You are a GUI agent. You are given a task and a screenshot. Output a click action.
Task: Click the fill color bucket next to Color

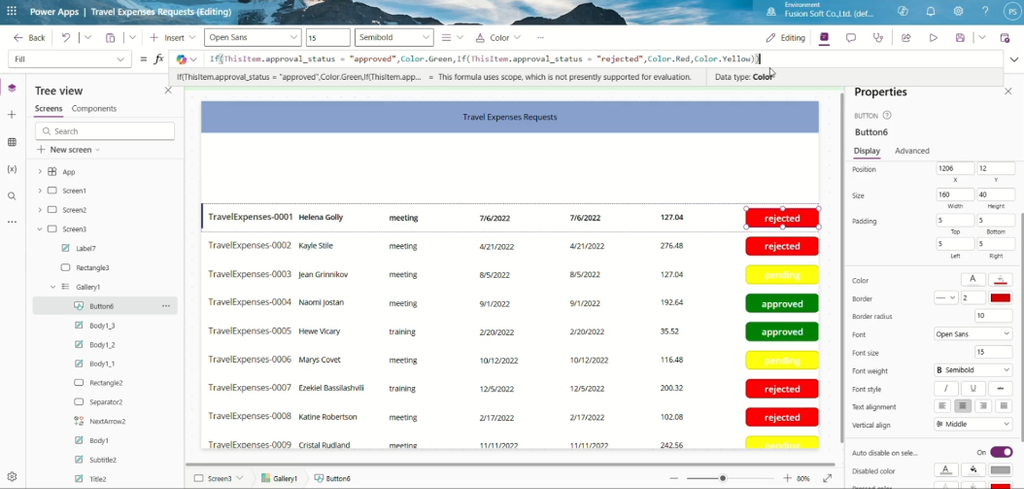[x=1000, y=279]
